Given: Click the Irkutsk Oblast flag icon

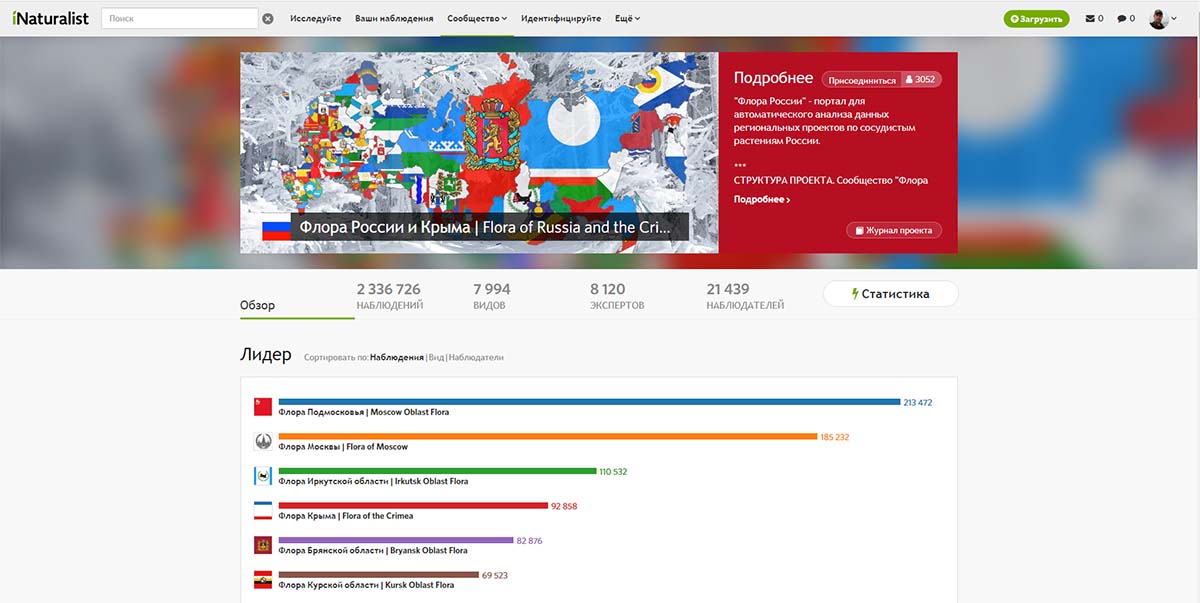Looking at the screenshot, I should (263, 476).
